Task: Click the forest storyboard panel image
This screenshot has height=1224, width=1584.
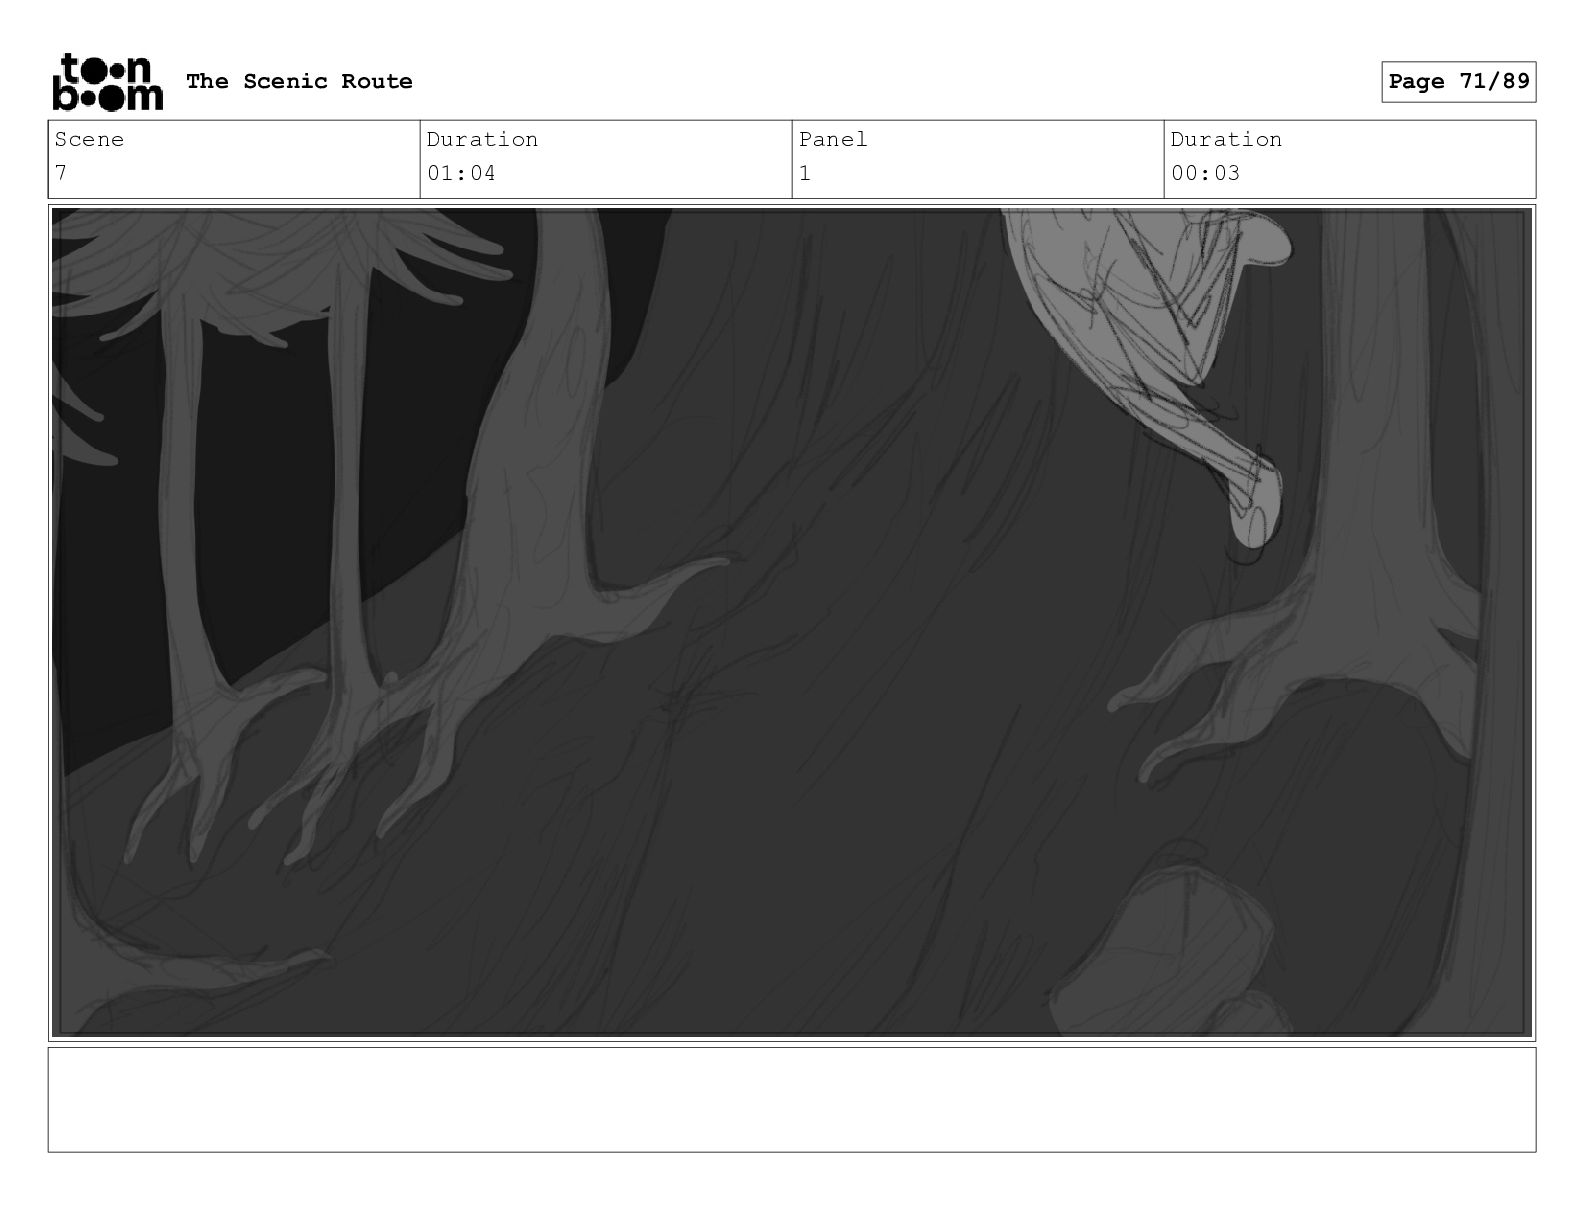Action: [792, 622]
